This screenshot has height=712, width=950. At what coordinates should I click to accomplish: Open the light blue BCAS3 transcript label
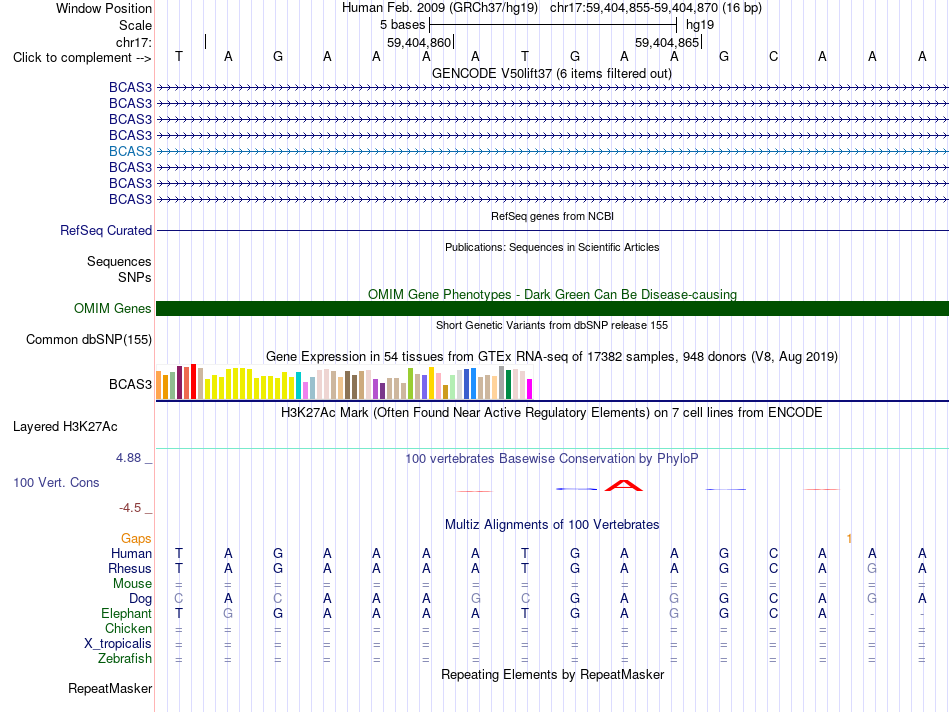(130, 151)
